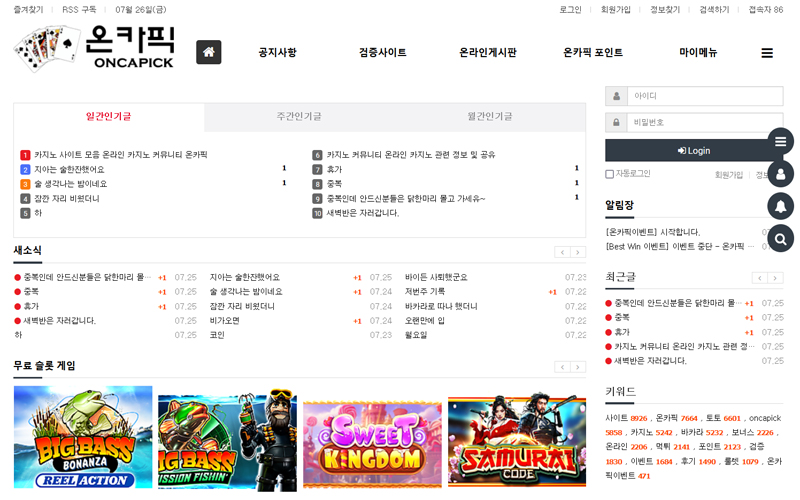Image resolution: width=800 pixels, height=500 pixels.
Task: Click the floating round user profile icon
Action: click(x=780, y=174)
